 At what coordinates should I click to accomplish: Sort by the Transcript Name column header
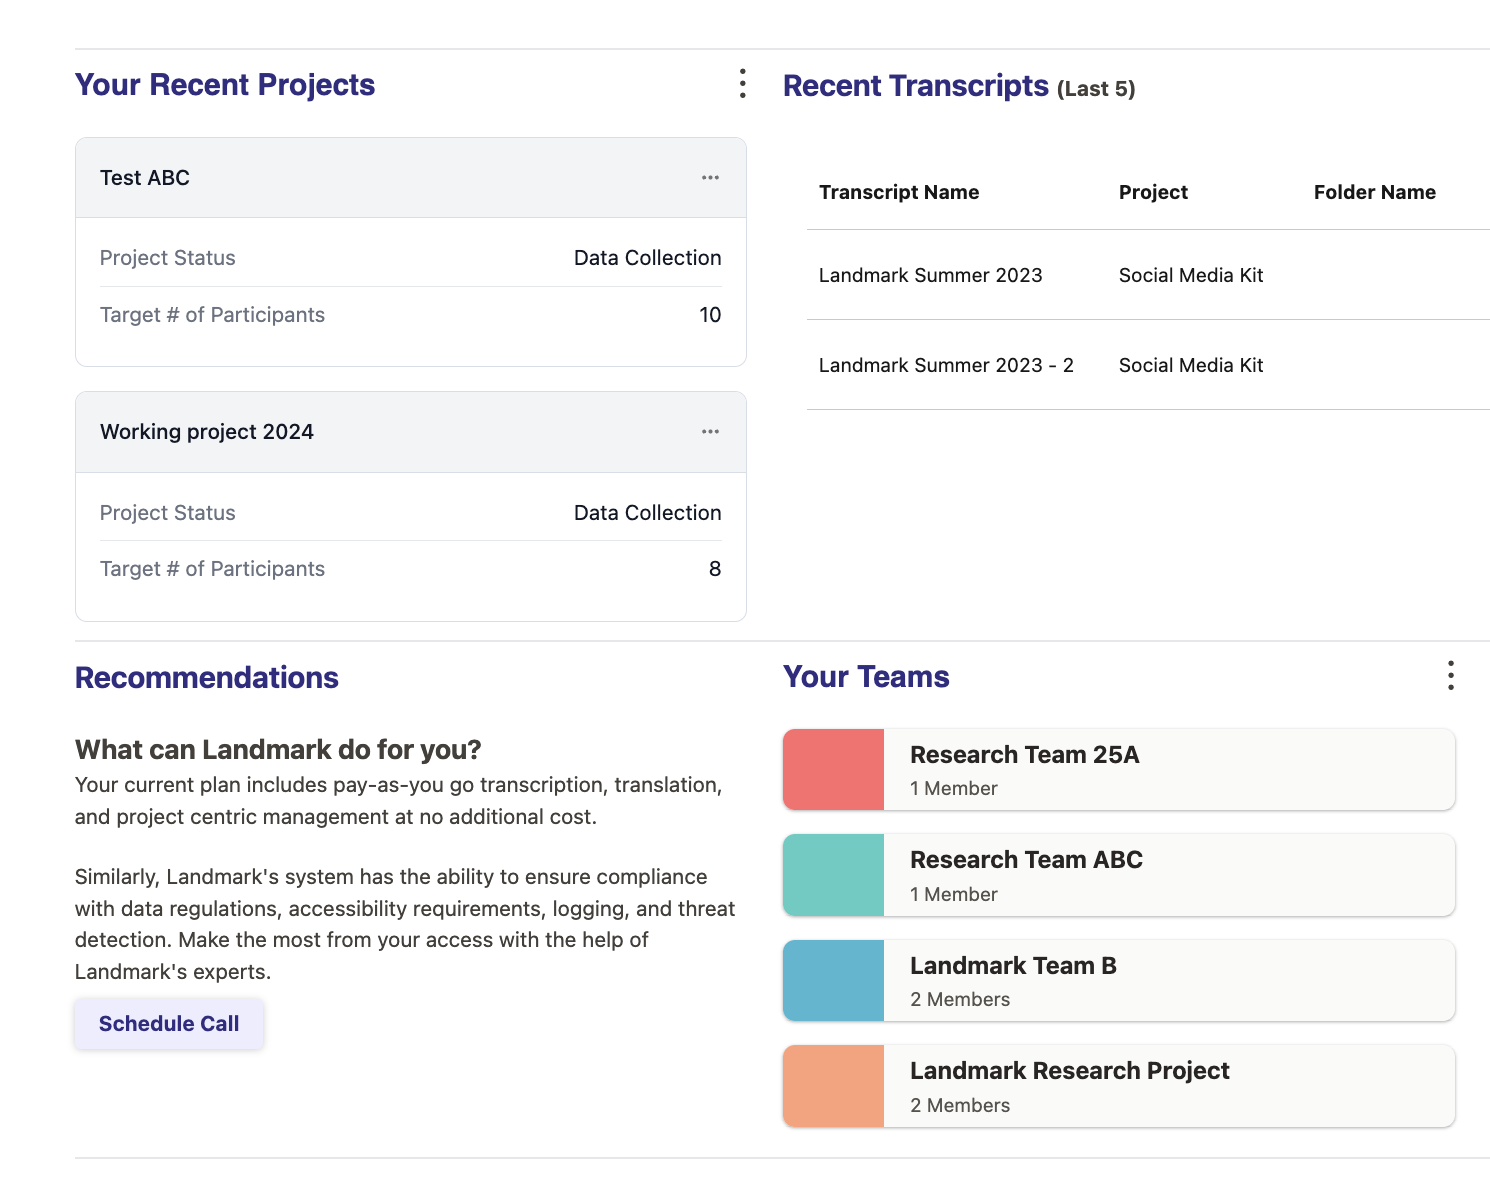[899, 192]
